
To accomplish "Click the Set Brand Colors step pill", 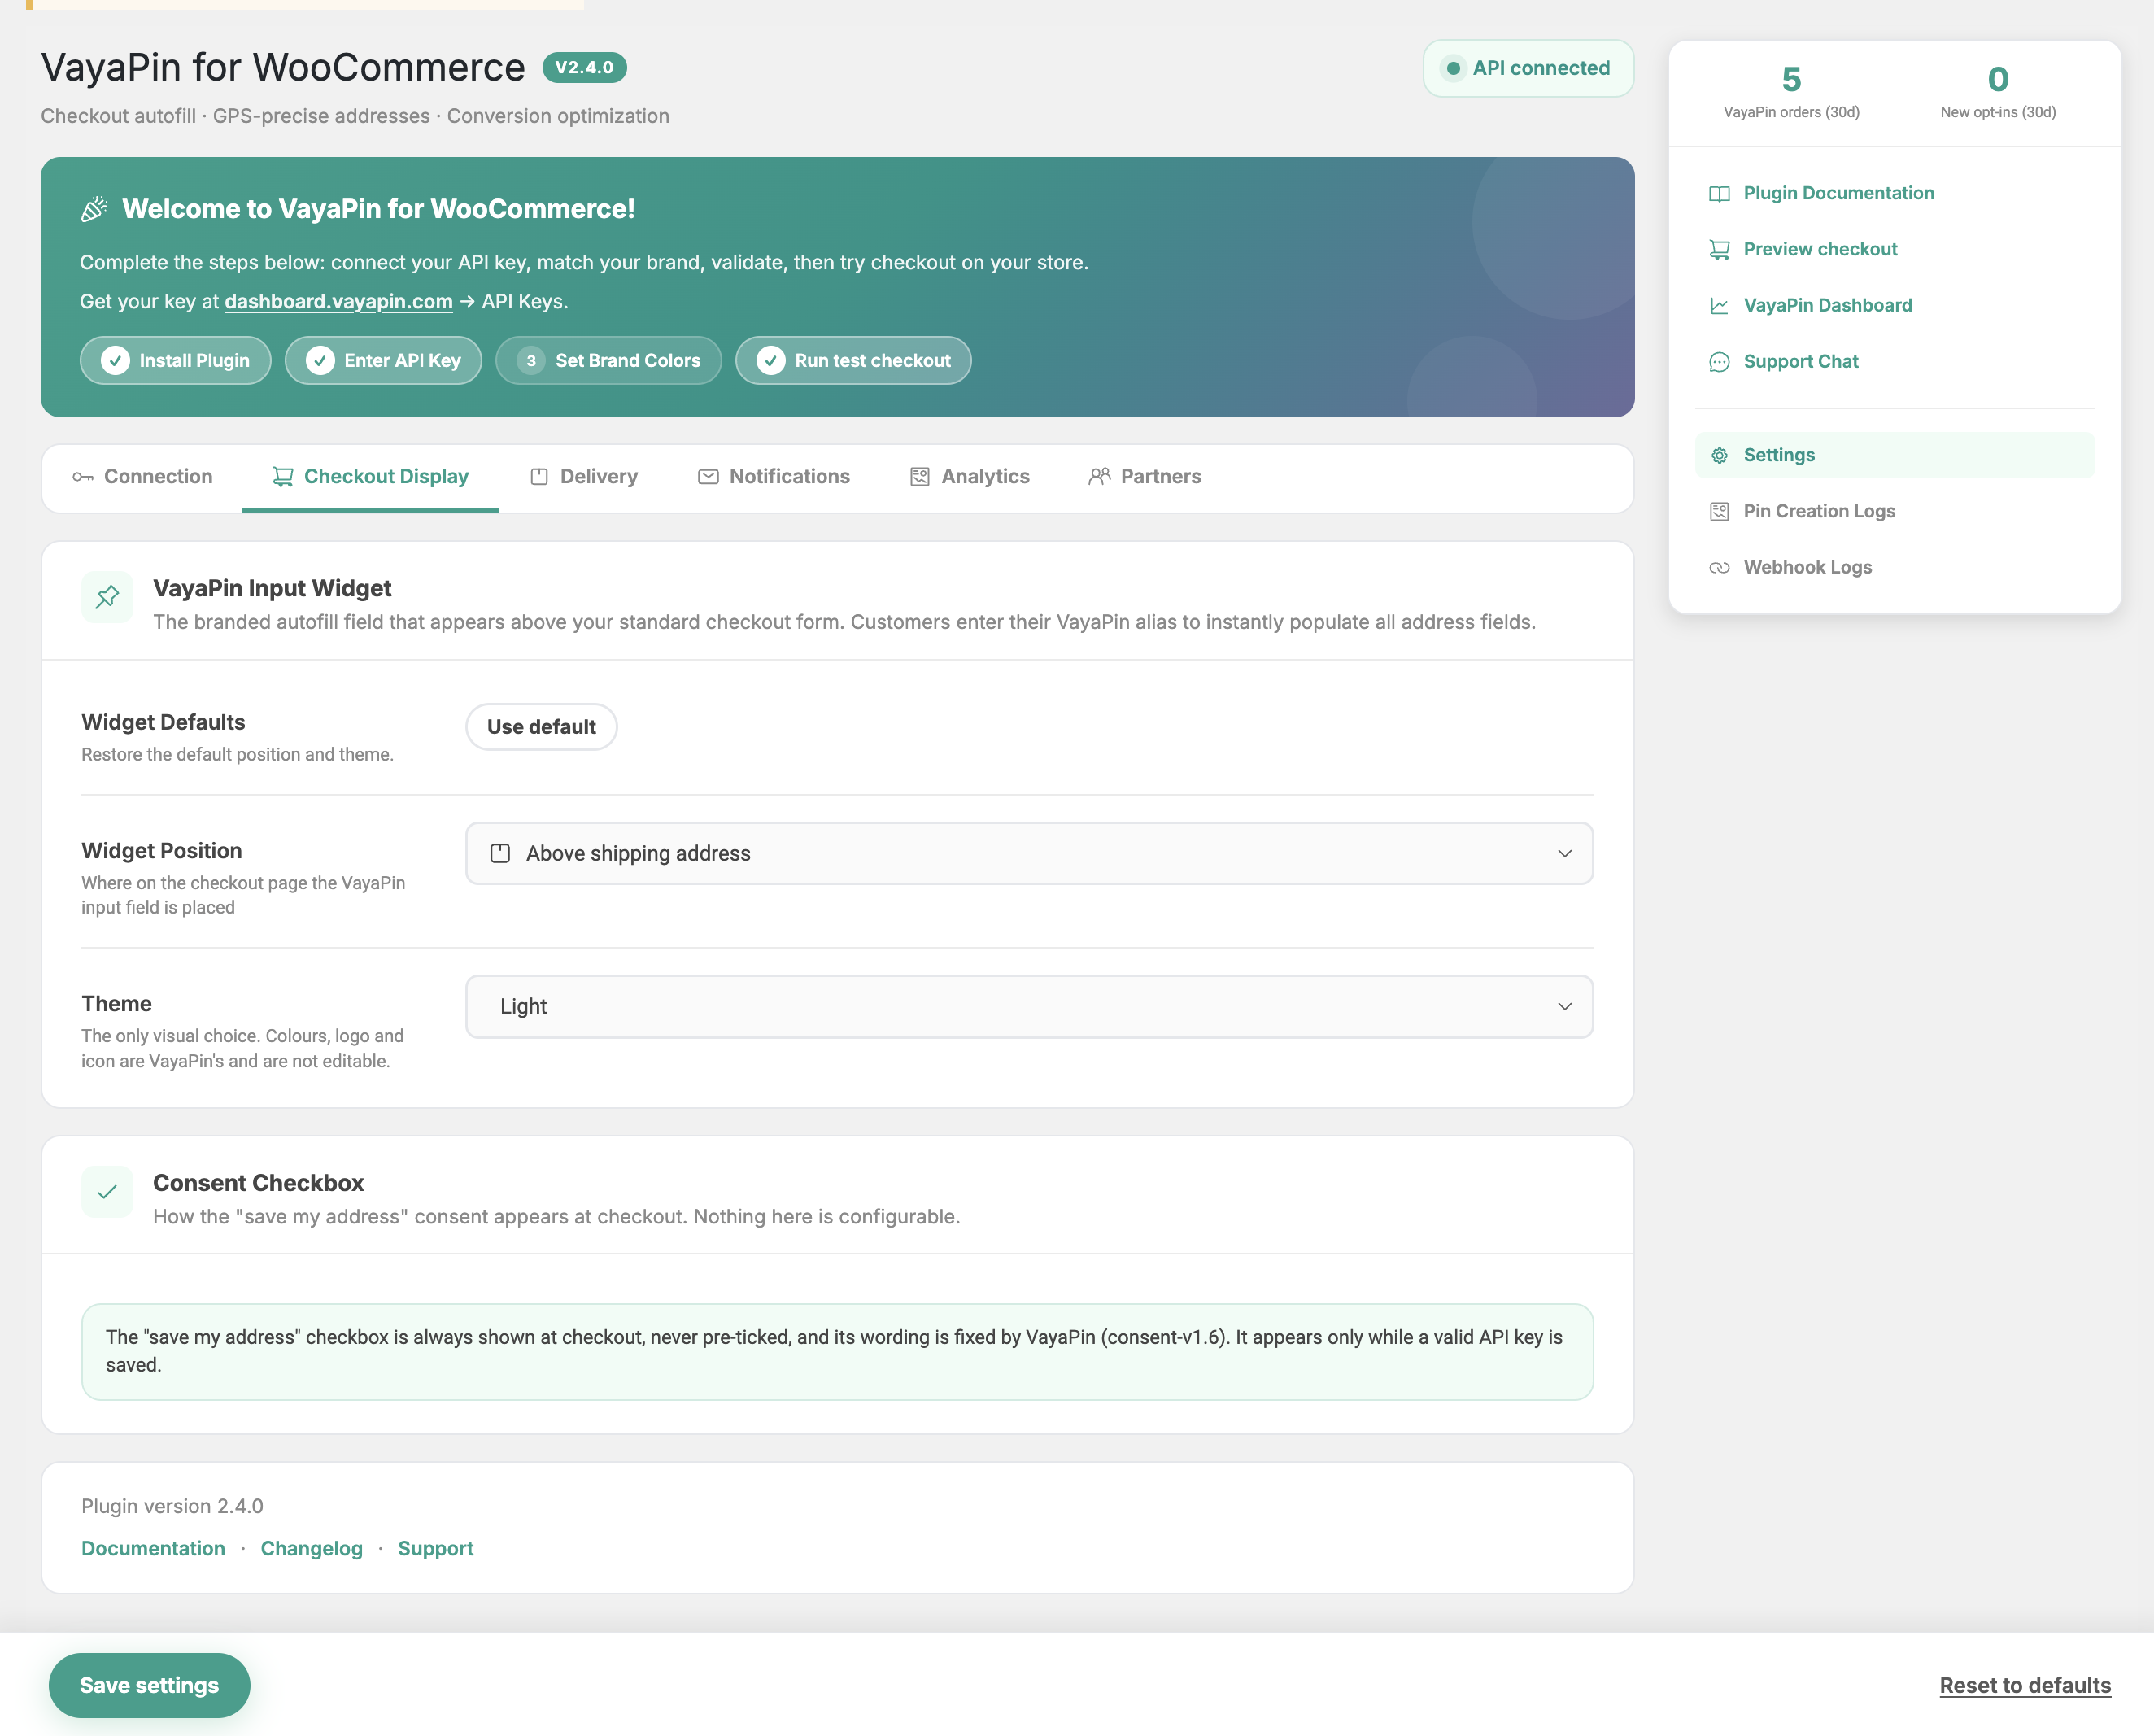I will point(608,361).
